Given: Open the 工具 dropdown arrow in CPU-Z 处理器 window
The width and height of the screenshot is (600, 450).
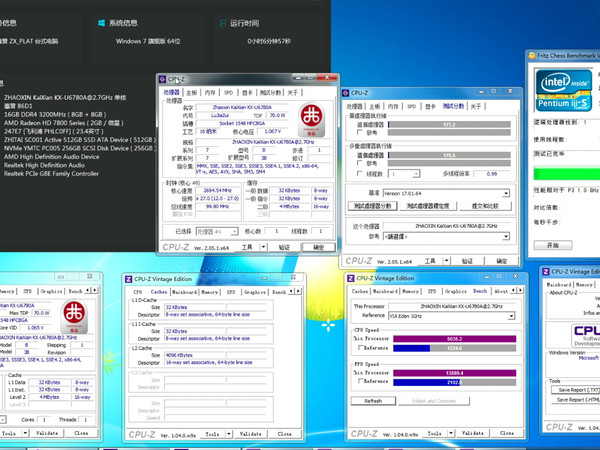Looking at the screenshot, I should click(x=263, y=247).
